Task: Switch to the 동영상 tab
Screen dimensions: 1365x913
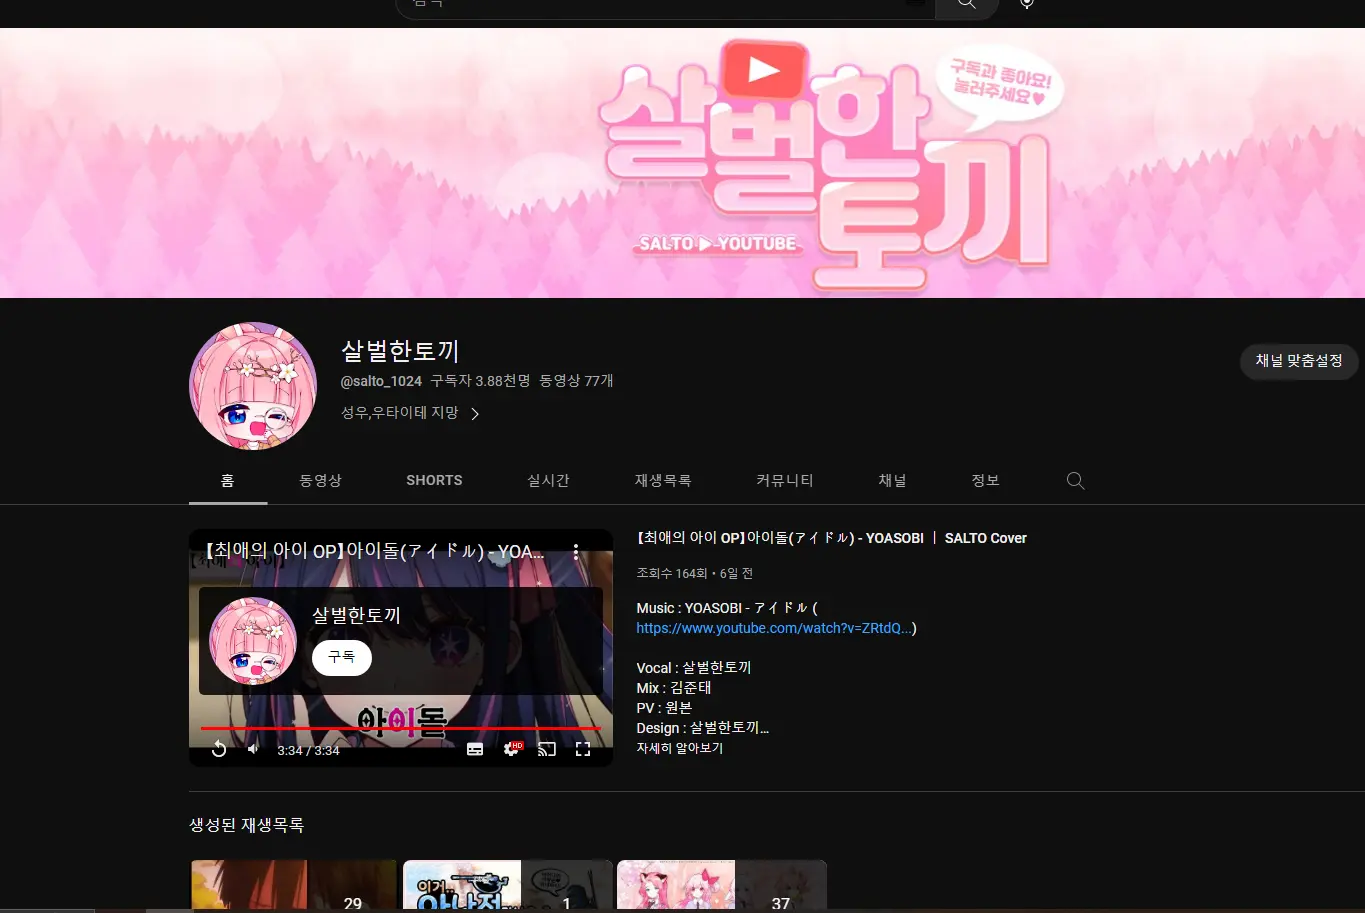Action: [320, 480]
